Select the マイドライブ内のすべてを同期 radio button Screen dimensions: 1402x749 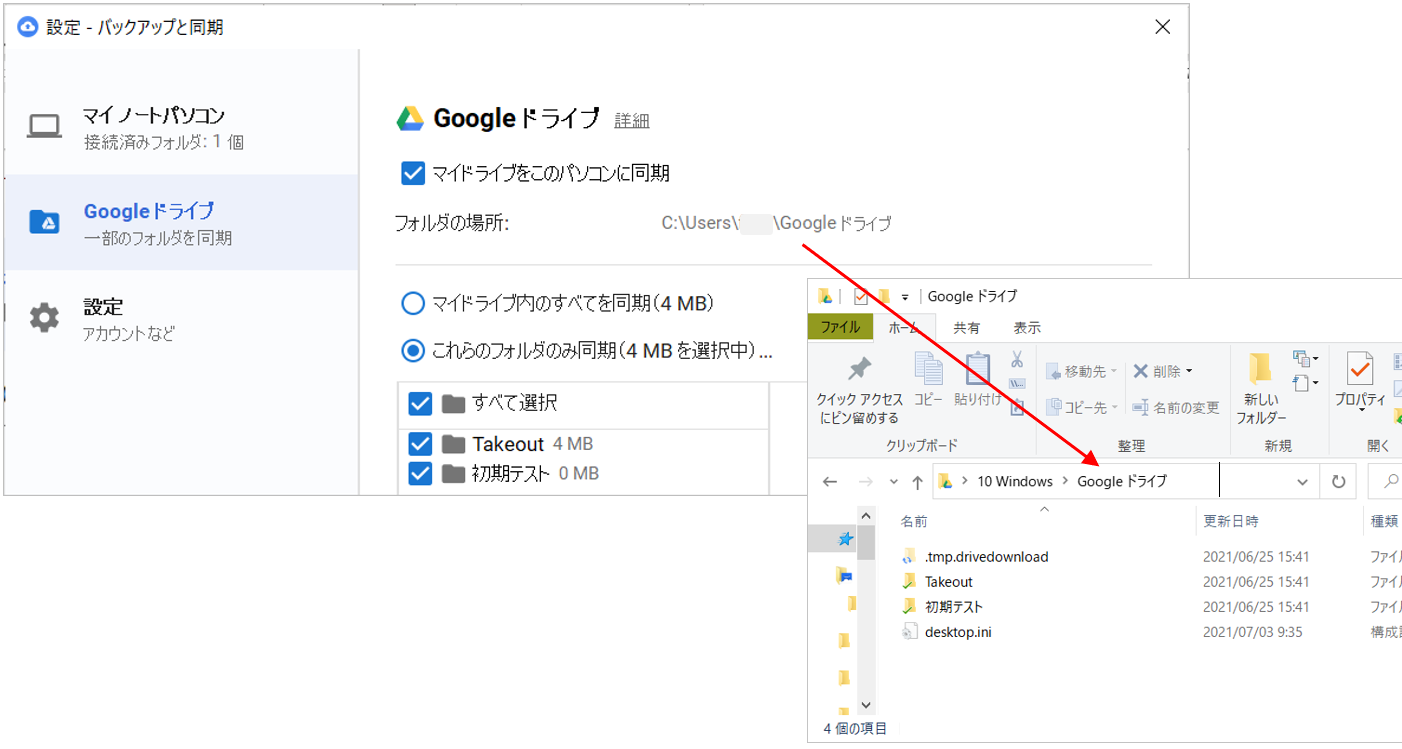[x=412, y=303]
